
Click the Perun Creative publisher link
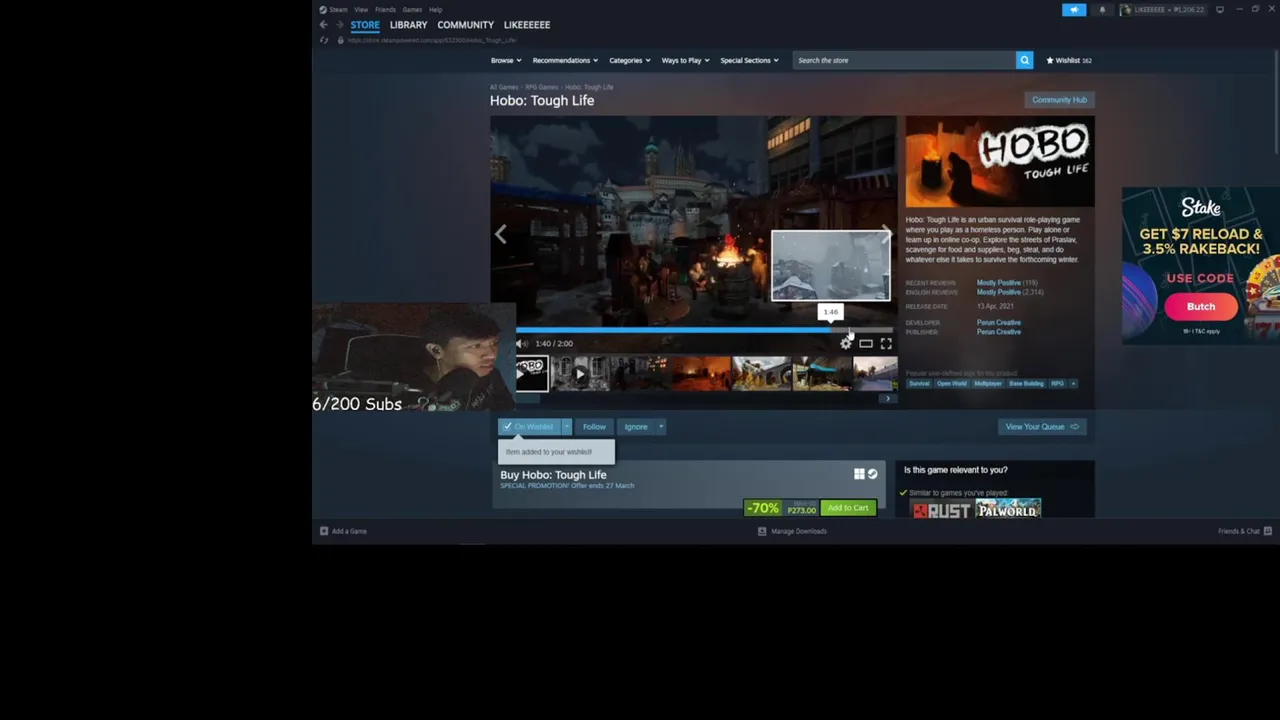point(999,332)
